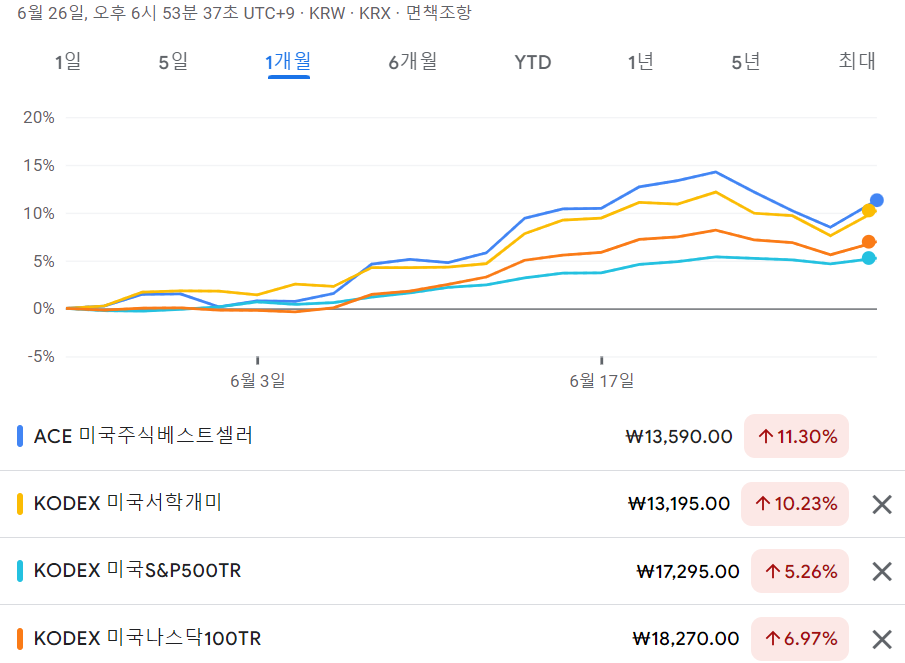Viewport: 905px width, 663px height.
Task: Remove KODEX 미국나스닥100TR from comparison
Action: (882, 639)
